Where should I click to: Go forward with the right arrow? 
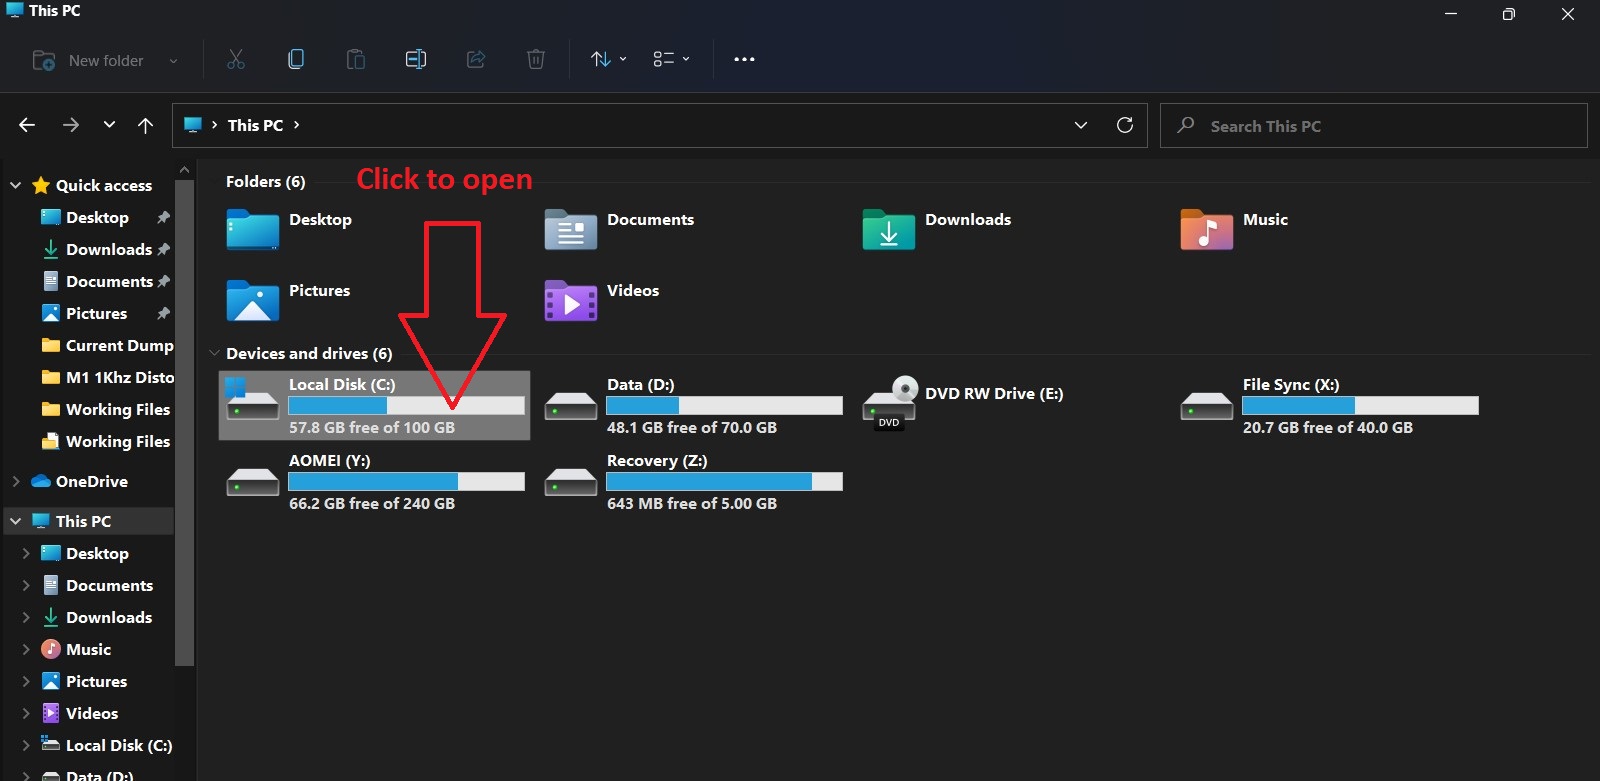point(70,125)
